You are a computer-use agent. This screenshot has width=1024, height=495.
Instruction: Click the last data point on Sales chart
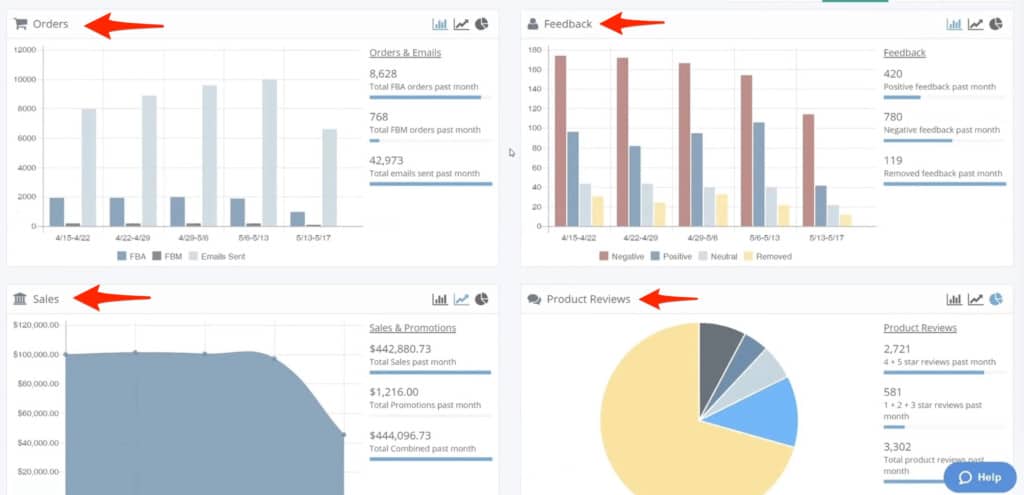[x=344, y=434]
